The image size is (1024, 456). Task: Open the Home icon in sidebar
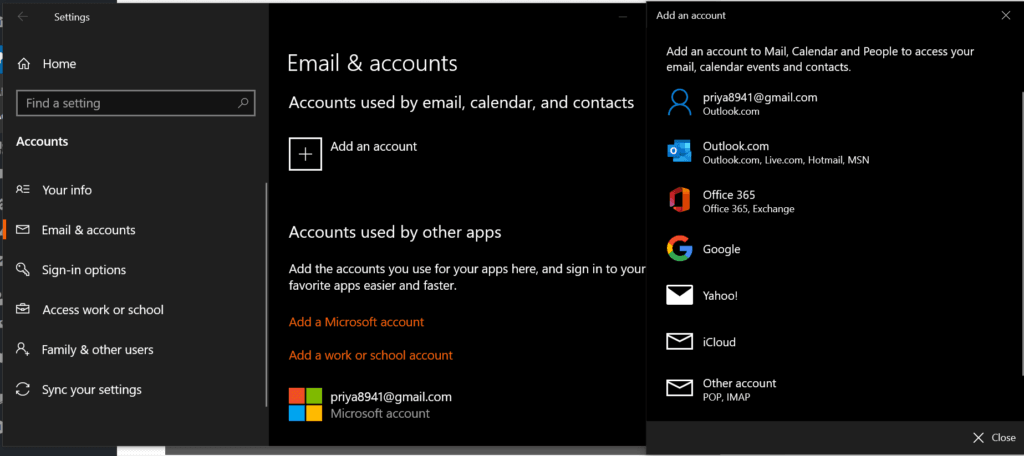coord(24,64)
